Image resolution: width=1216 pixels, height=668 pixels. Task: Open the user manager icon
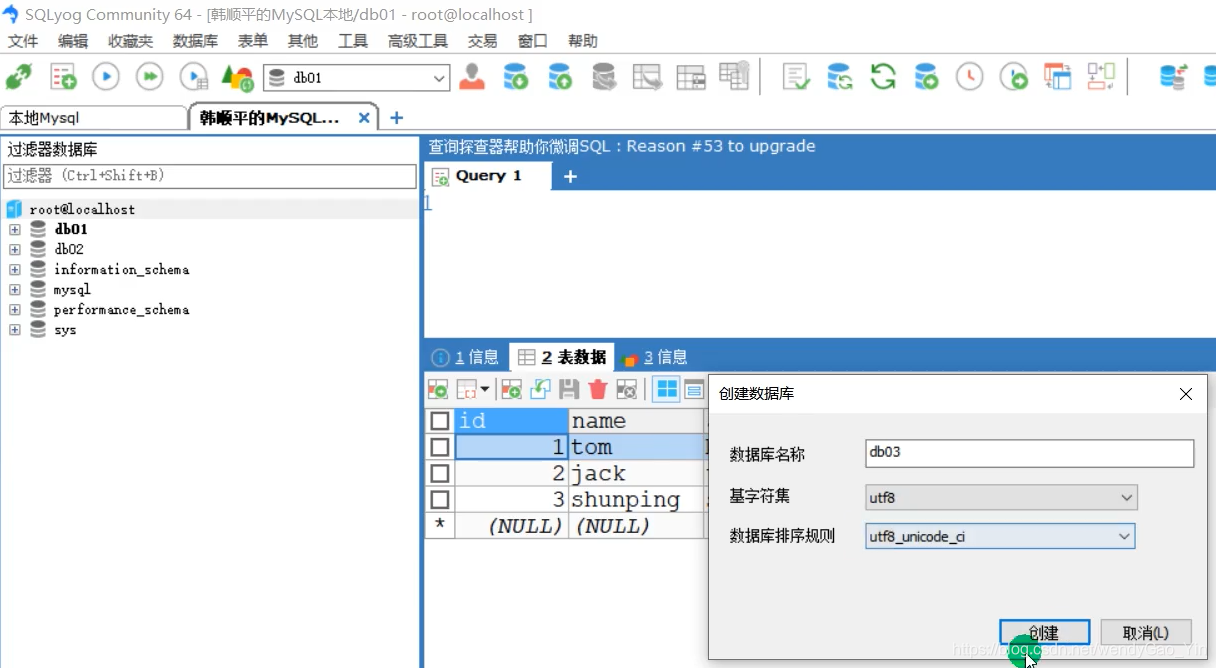coord(472,77)
